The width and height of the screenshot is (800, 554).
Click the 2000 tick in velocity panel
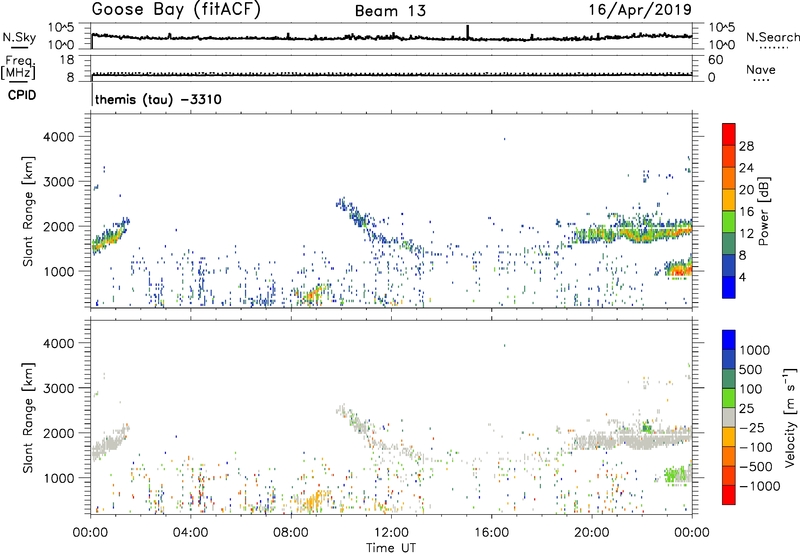tap(58, 433)
